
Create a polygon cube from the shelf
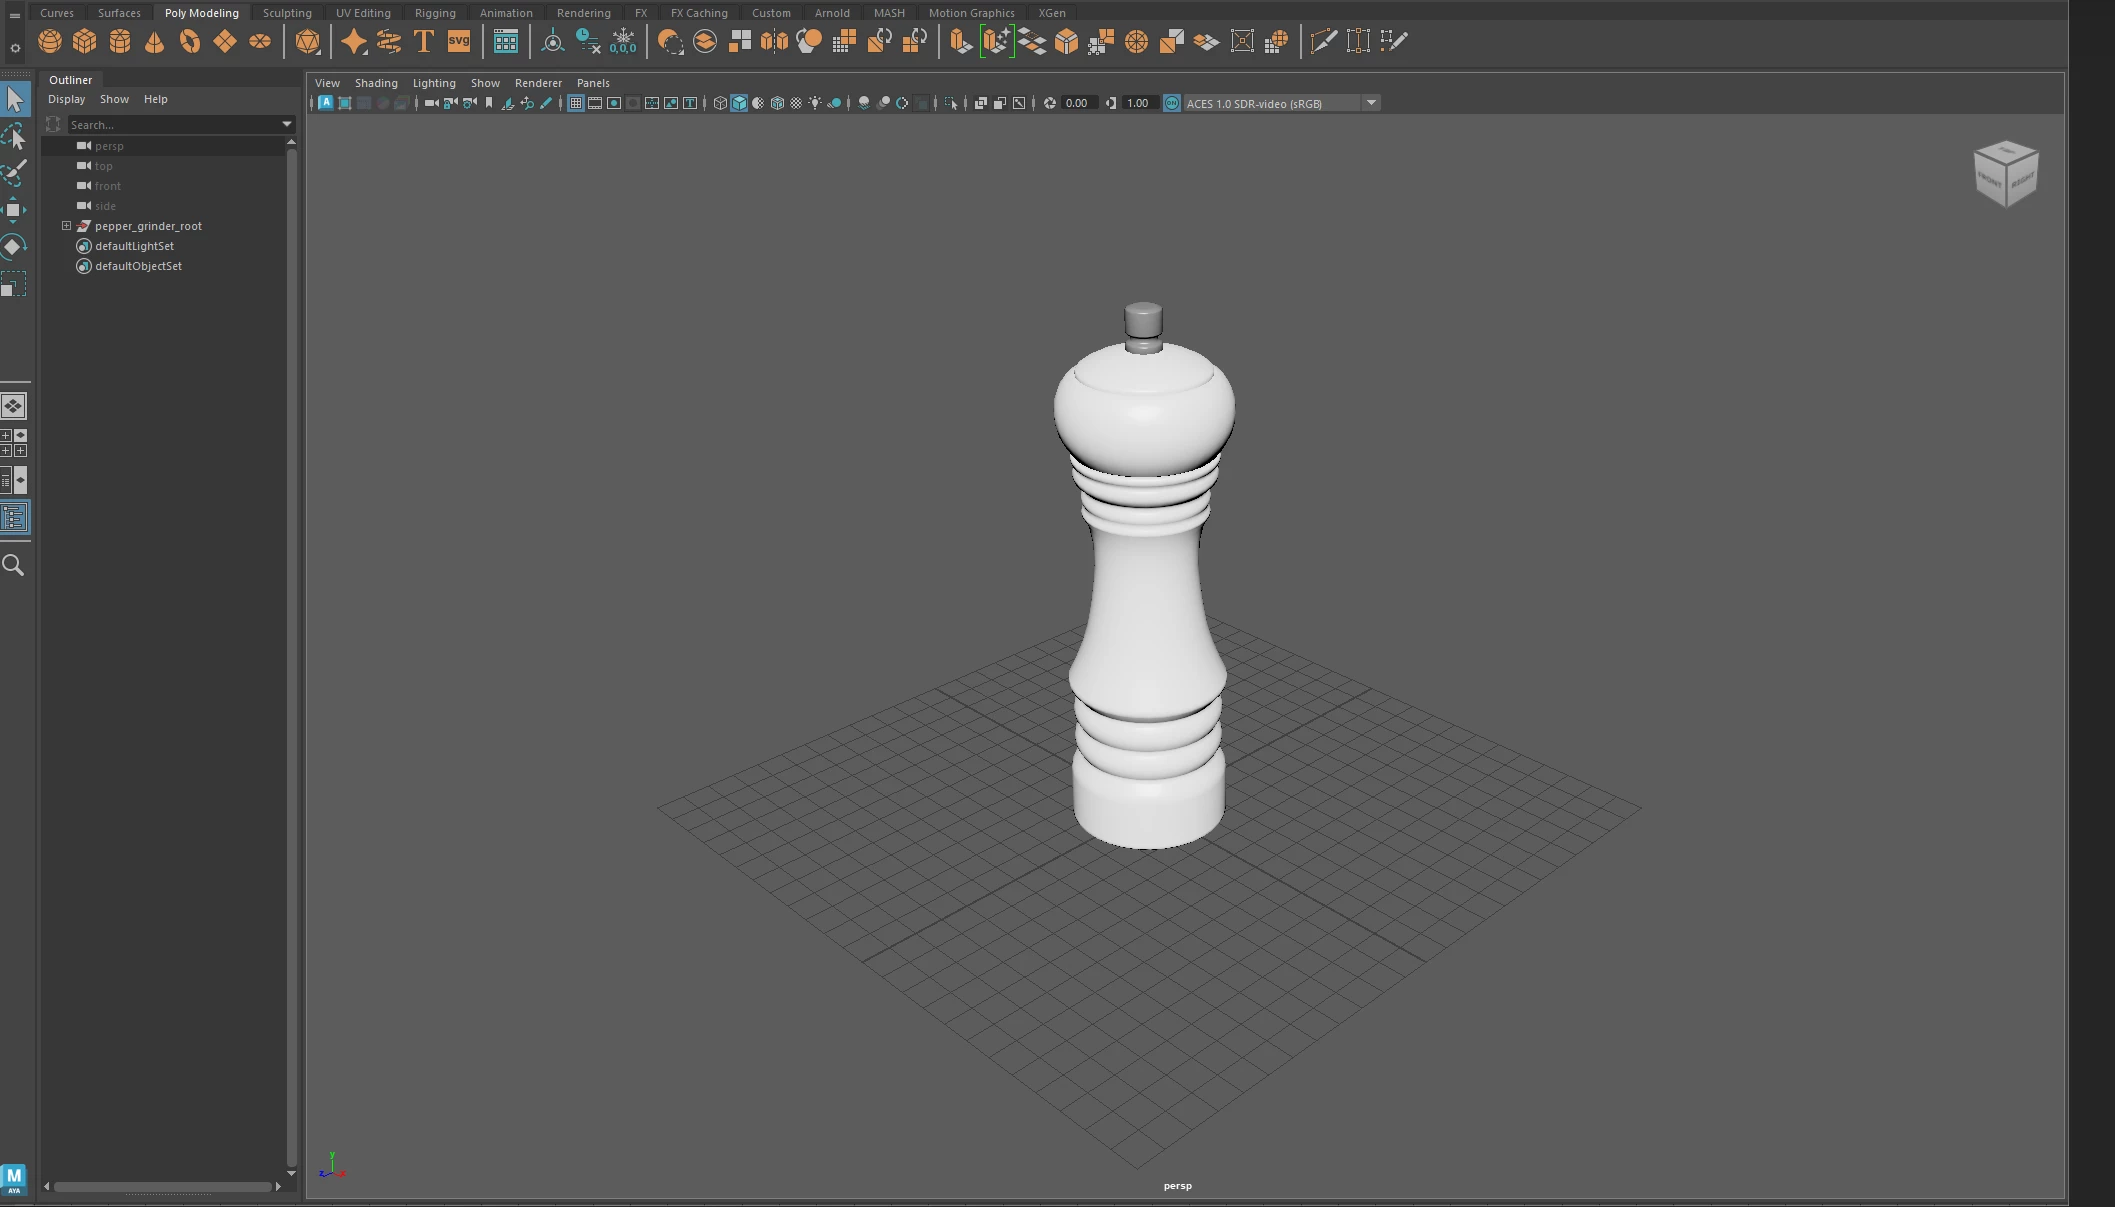pyautogui.click(x=85, y=41)
